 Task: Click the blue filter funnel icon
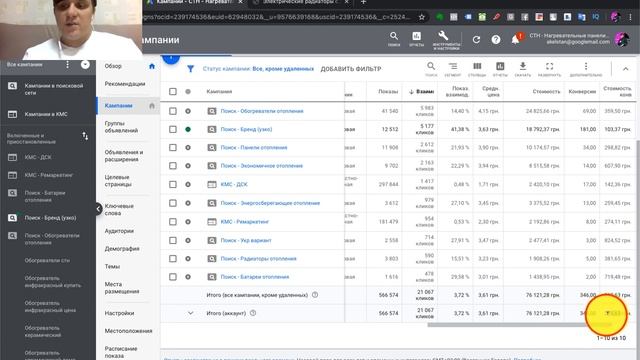(x=190, y=69)
